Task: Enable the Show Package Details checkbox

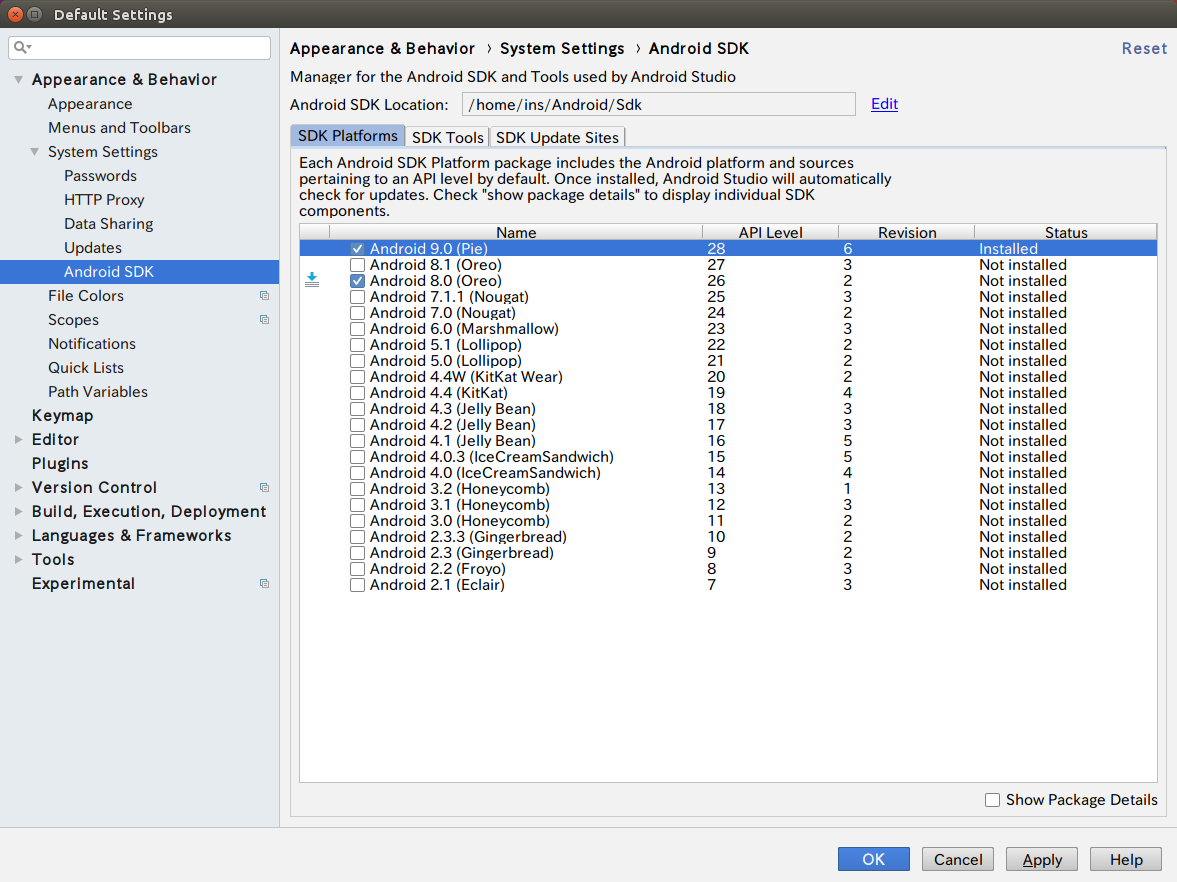Action: 992,800
